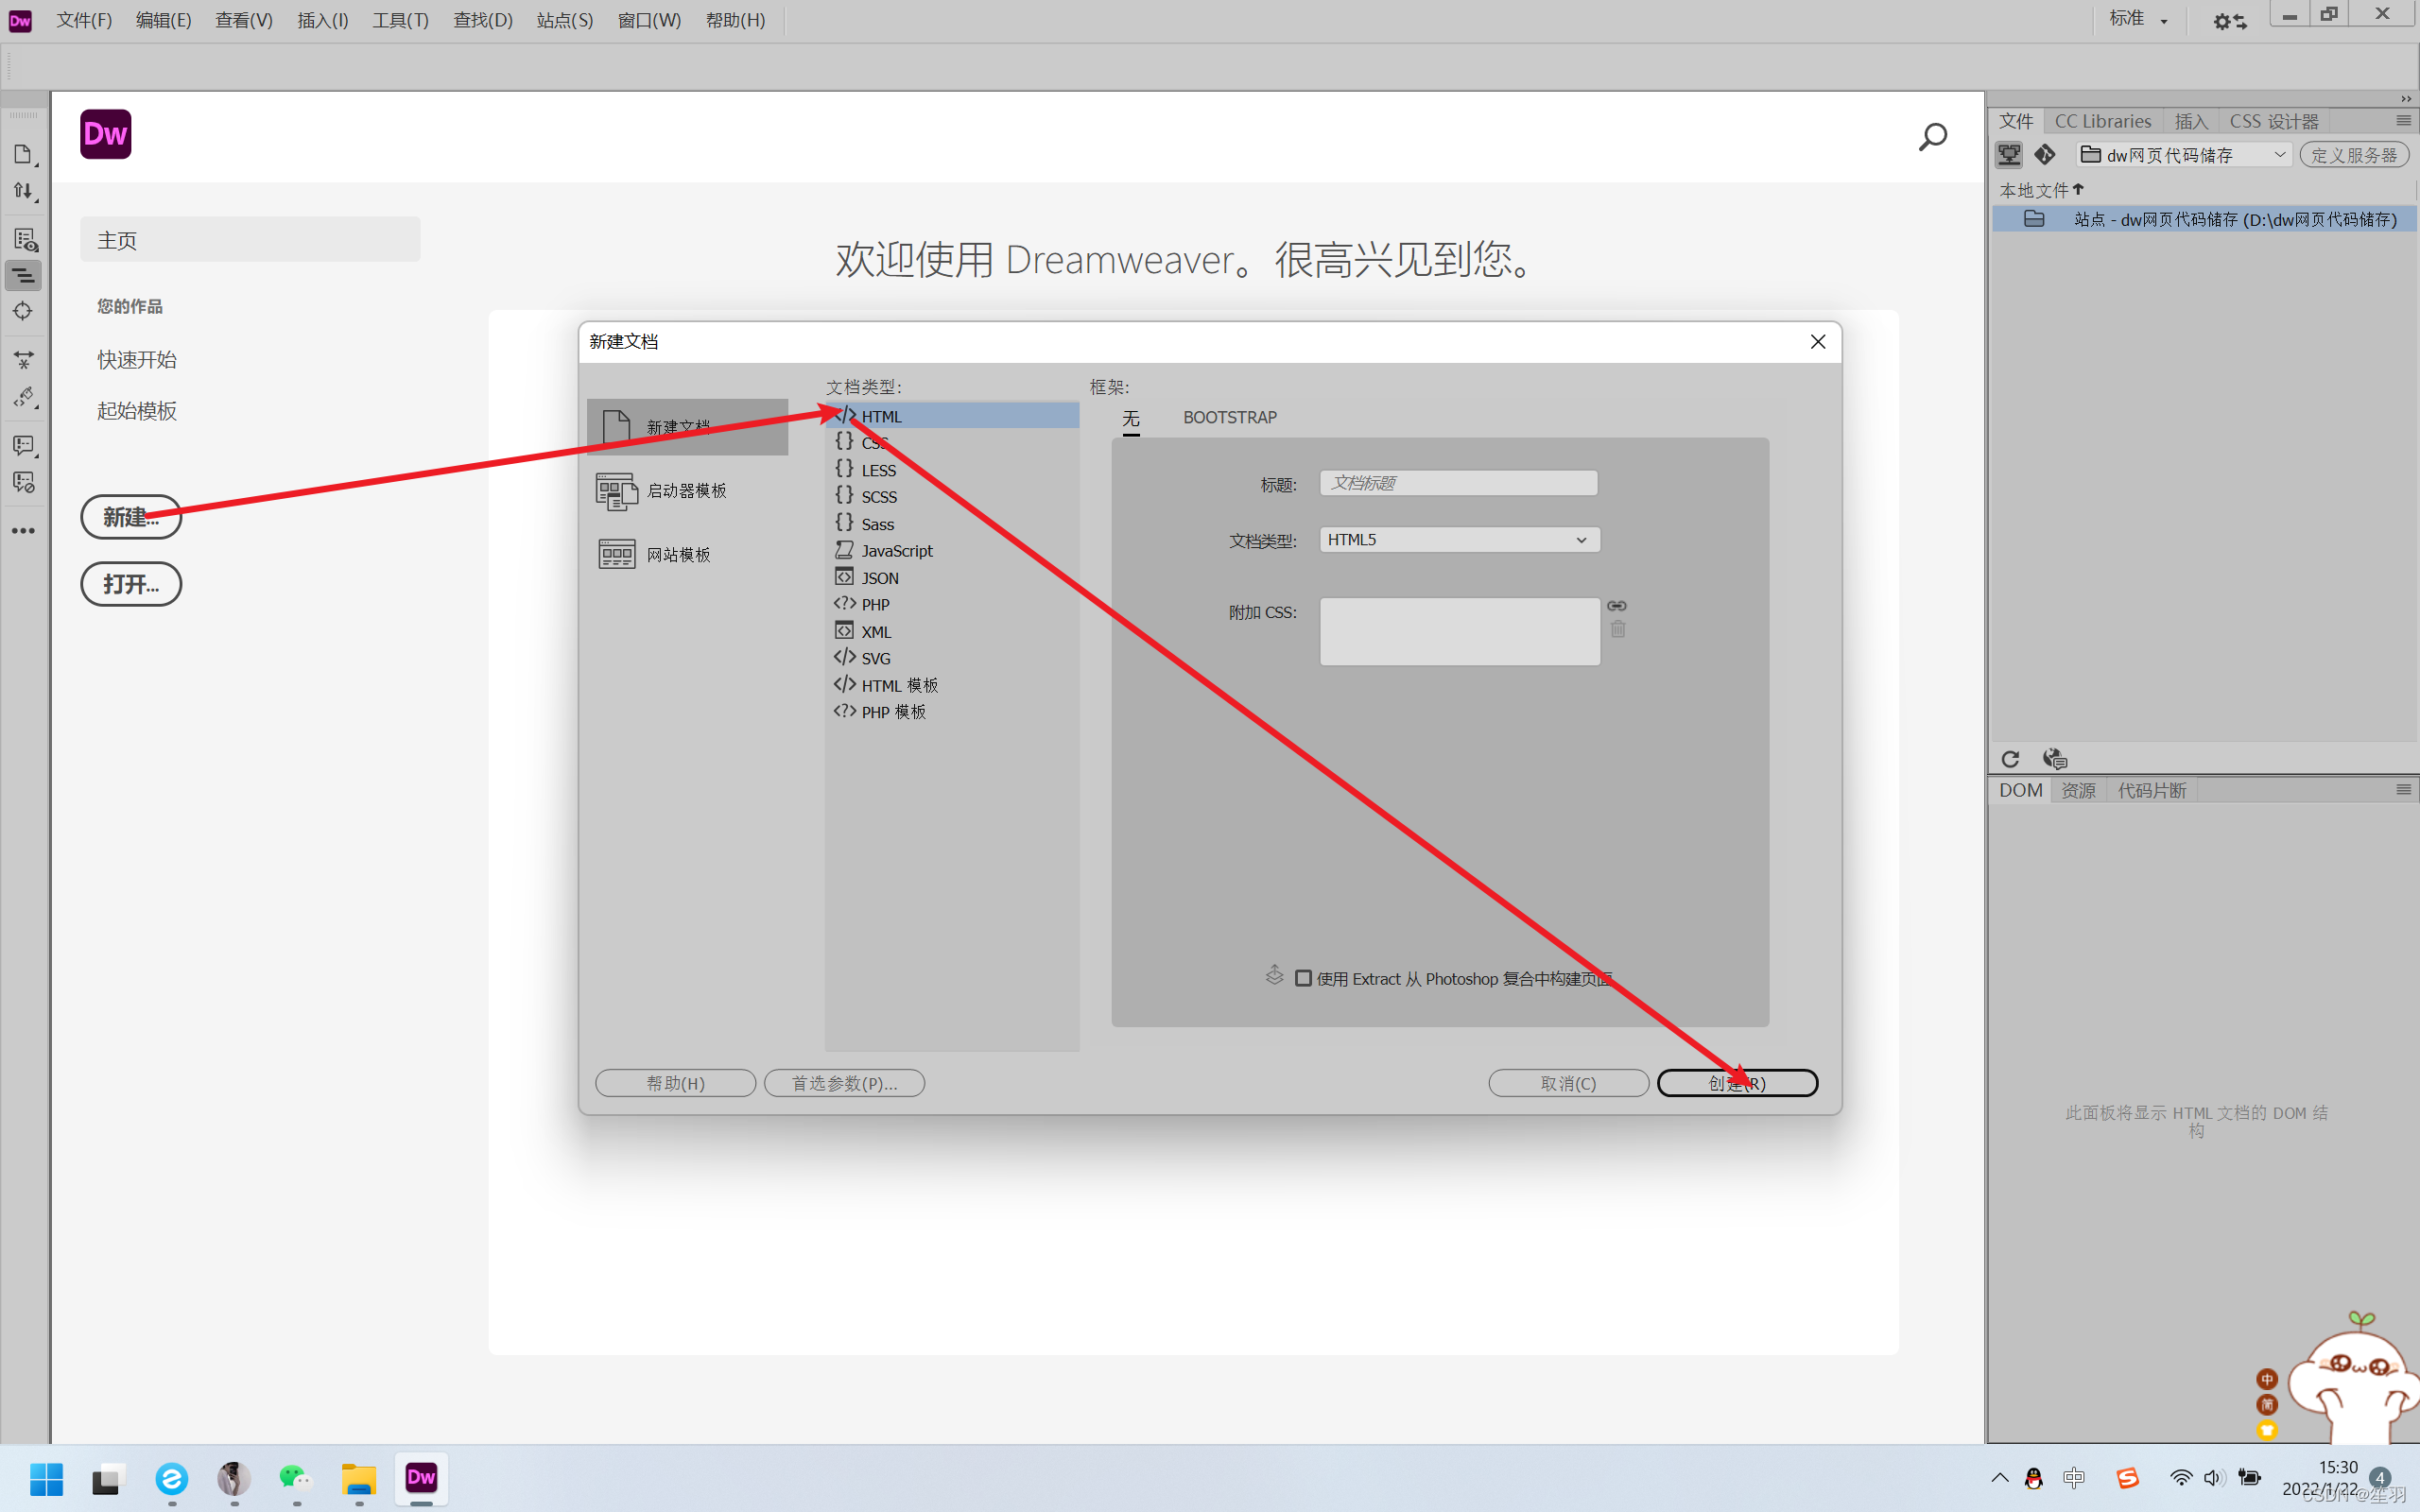This screenshot has height=1512, width=2420.
Task: Click the document title input field
Action: click(1457, 483)
